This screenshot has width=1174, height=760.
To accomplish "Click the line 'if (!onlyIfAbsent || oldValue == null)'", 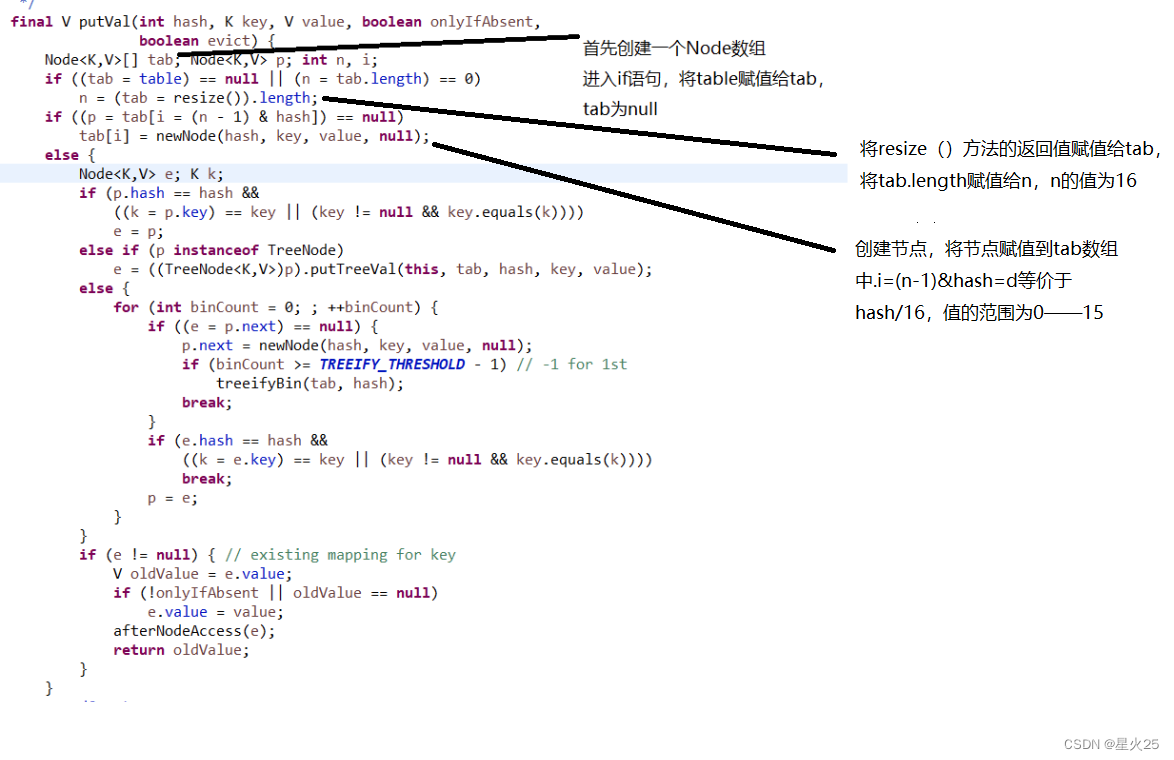I will tap(276, 593).
